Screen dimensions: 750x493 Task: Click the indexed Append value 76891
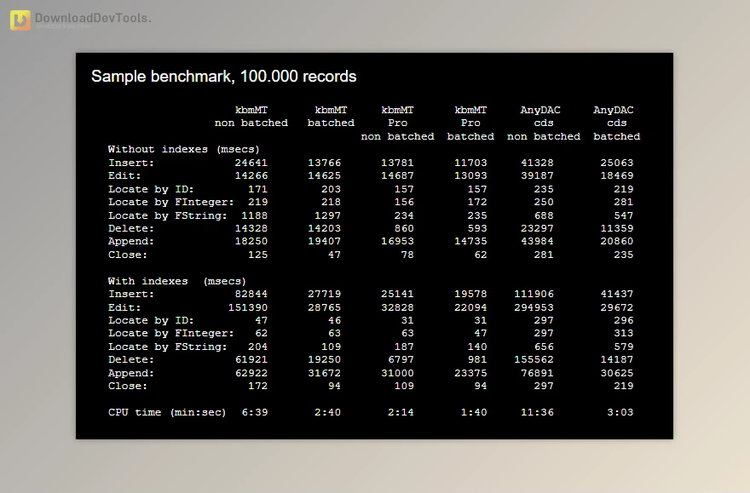(537, 373)
